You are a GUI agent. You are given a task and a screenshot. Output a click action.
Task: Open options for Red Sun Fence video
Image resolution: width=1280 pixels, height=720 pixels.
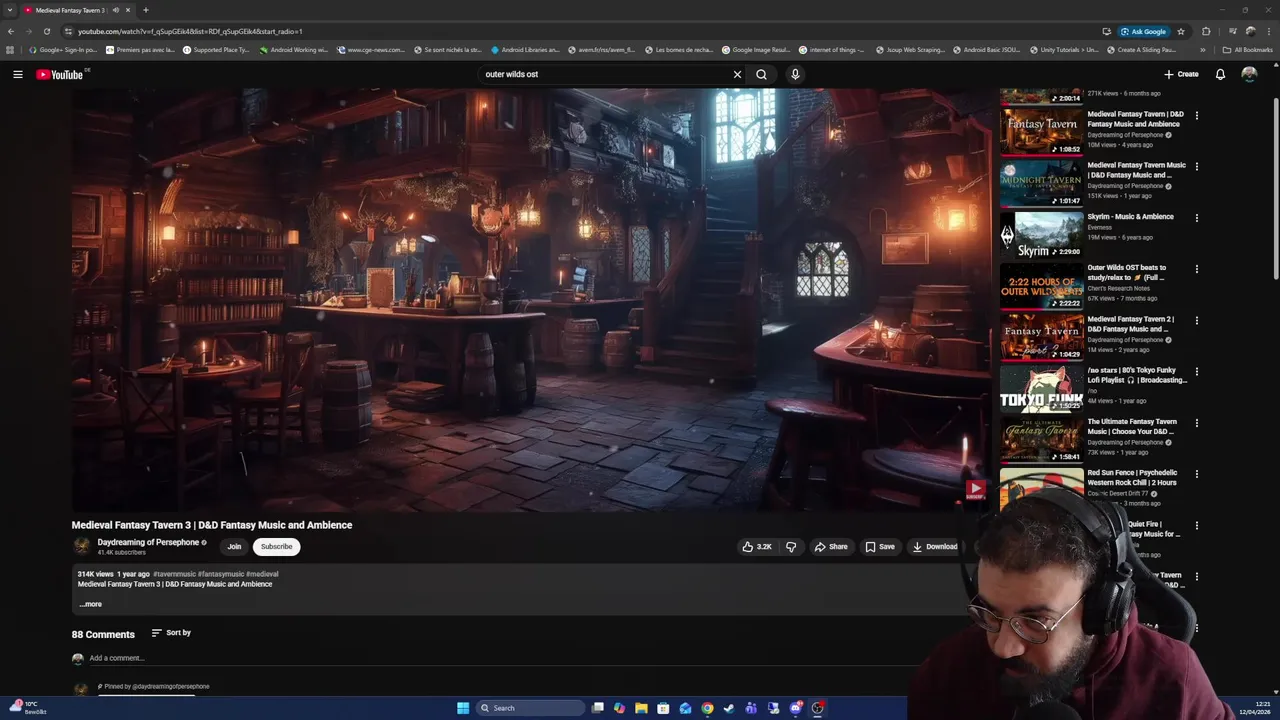tap(1196, 473)
